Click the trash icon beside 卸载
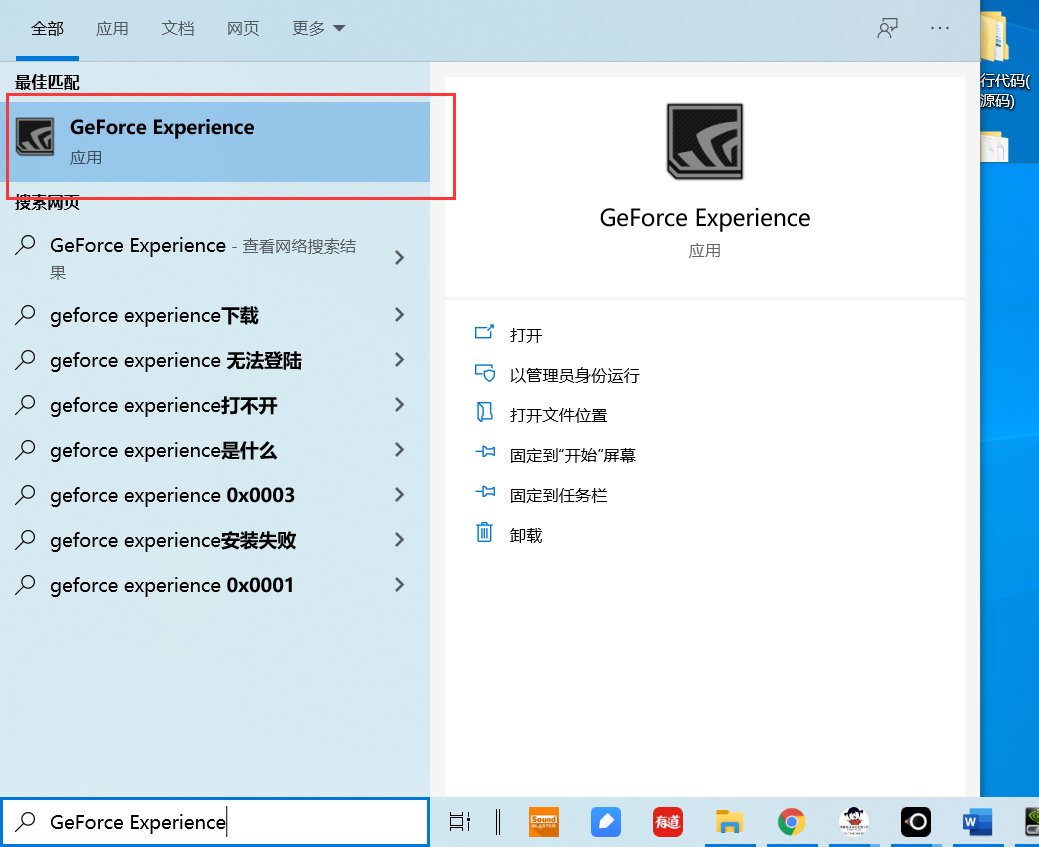 484,532
